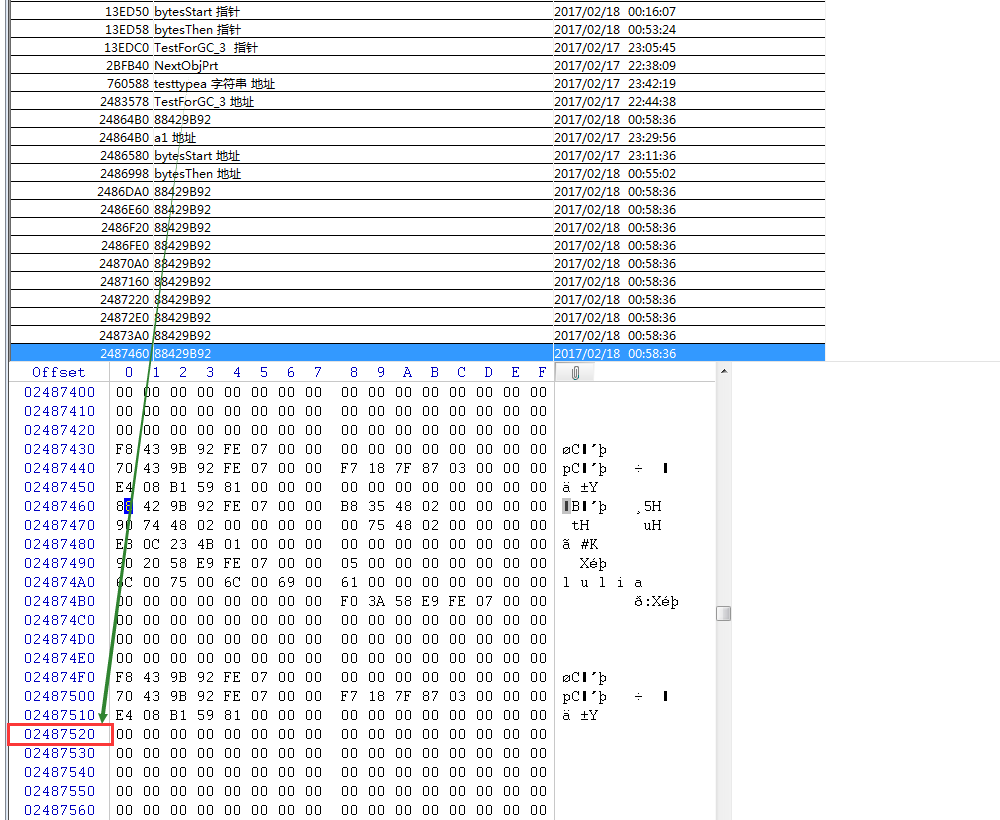Select the row with address 24872E0
Image resolution: width=1000 pixels, height=820 pixels.
click(418, 318)
